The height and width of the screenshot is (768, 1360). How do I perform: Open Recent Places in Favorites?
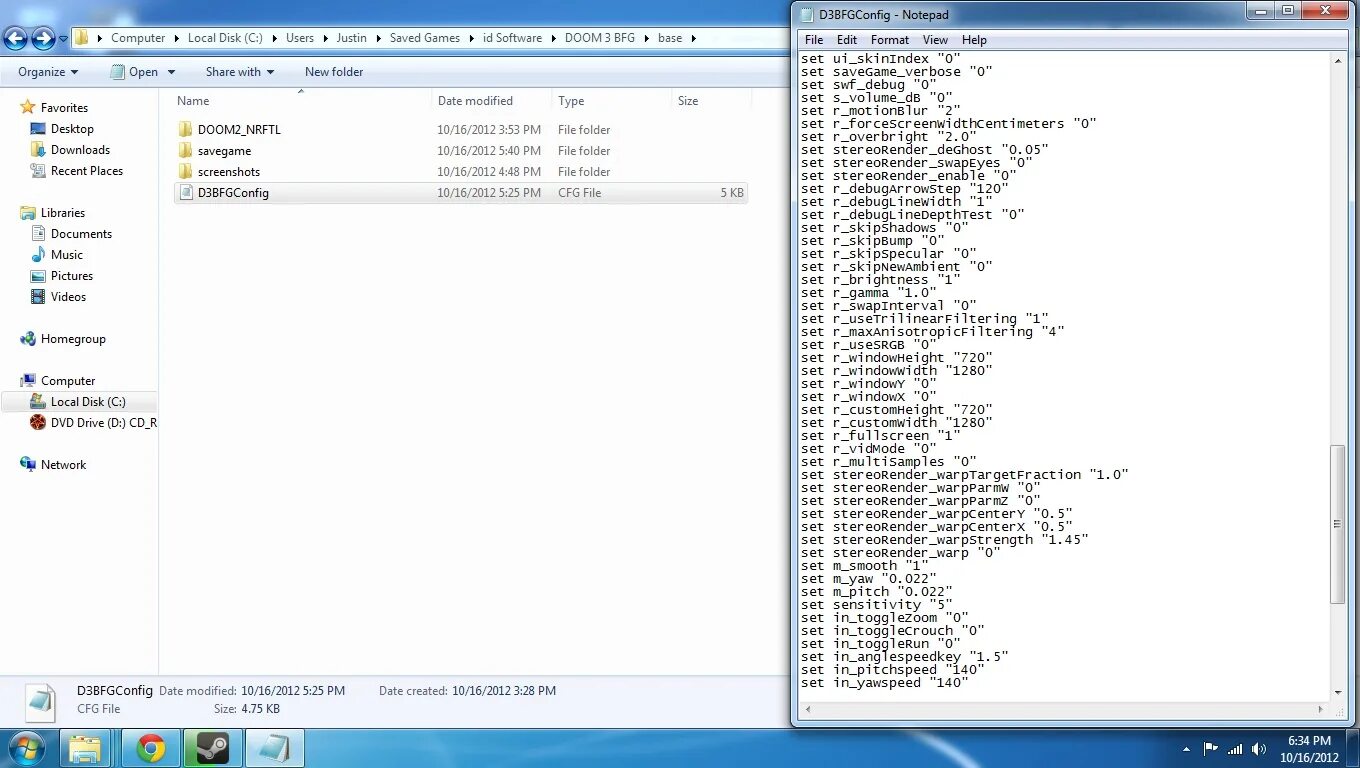[x=87, y=171]
